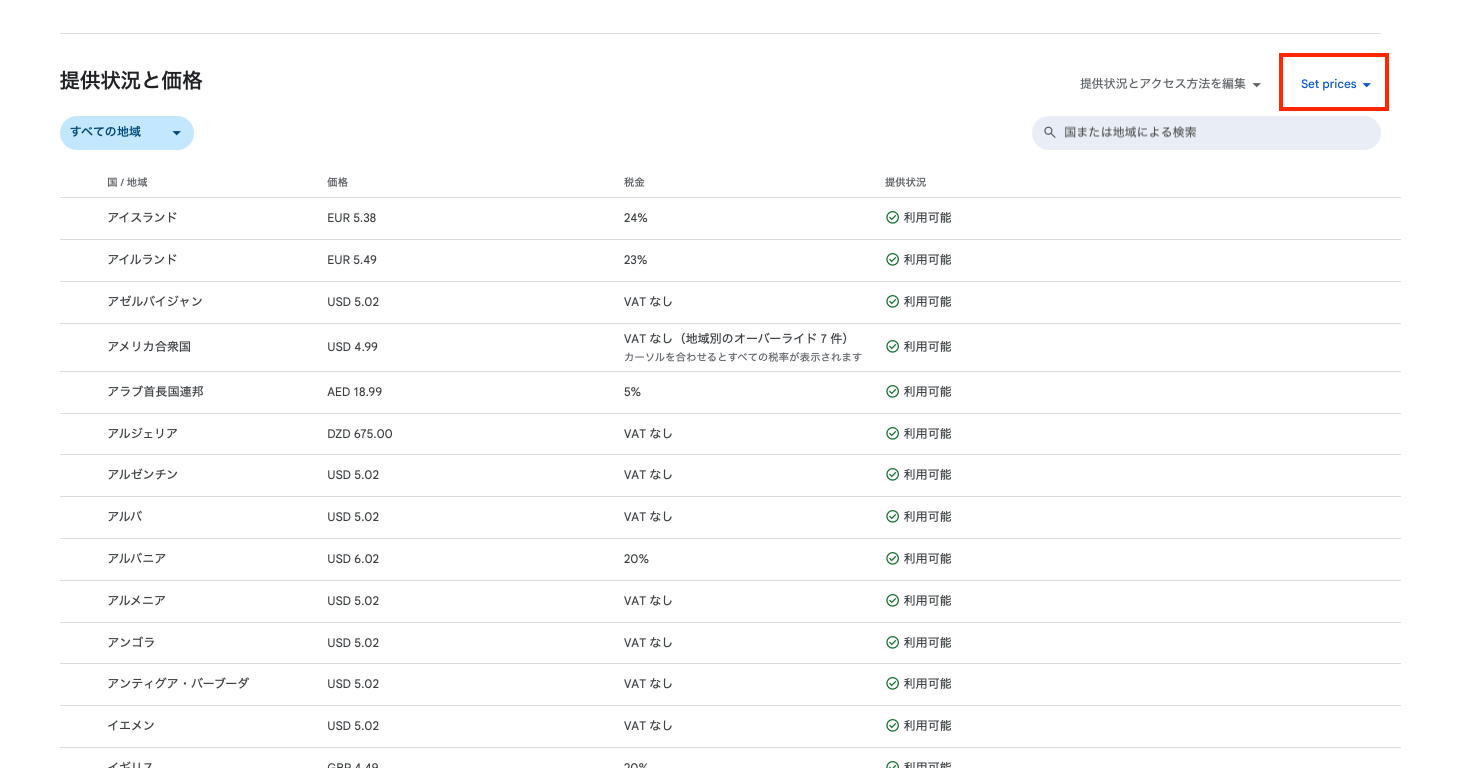Click the available check icon for アメリカ合衆国
Image resolution: width=1476 pixels, height=768 pixels.
click(892, 346)
